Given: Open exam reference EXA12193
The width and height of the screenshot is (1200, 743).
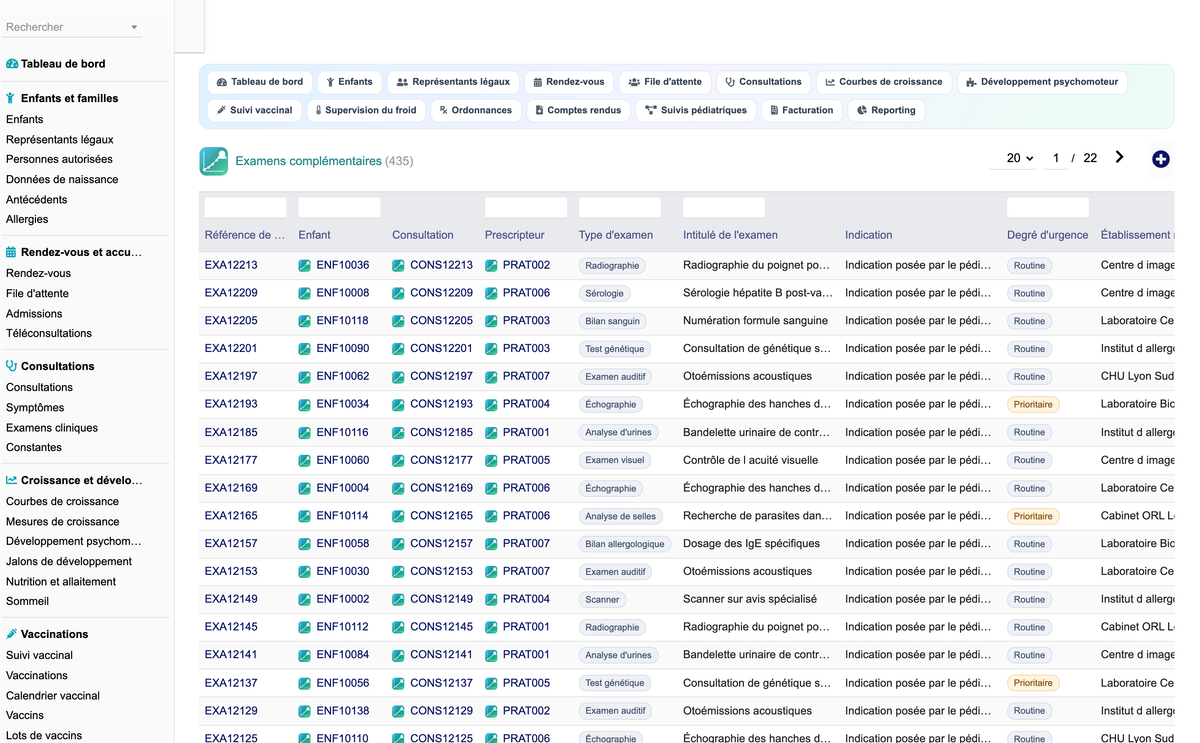Looking at the screenshot, I should 231,405.
